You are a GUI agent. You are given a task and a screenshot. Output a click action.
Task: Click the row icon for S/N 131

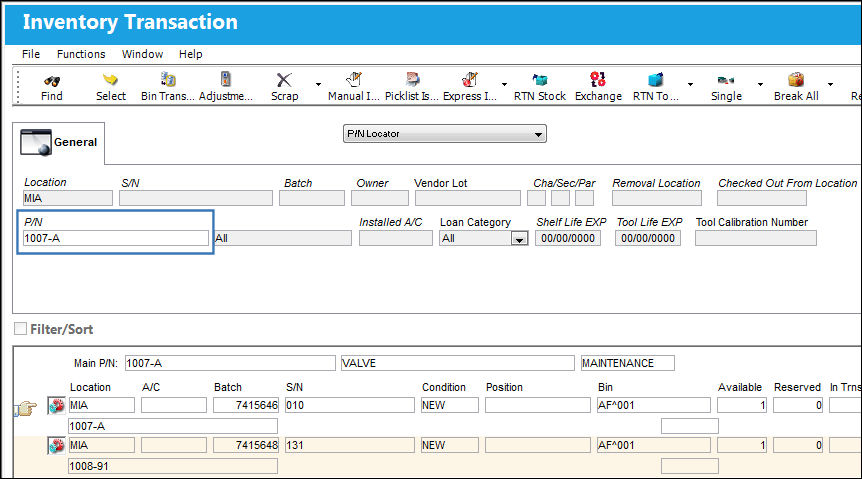pyautogui.click(x=56, y=445)
